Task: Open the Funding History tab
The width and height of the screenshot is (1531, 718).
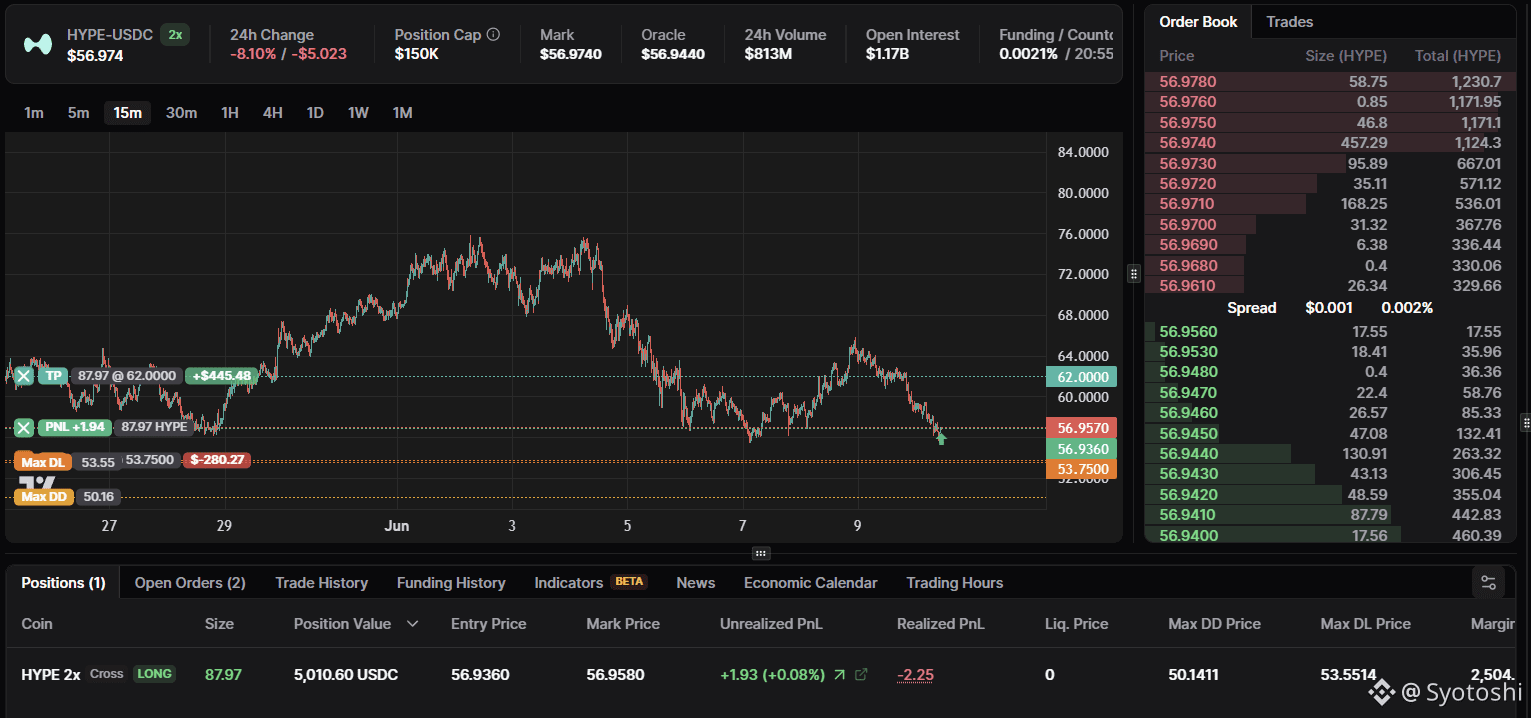Action: [451, 582]
